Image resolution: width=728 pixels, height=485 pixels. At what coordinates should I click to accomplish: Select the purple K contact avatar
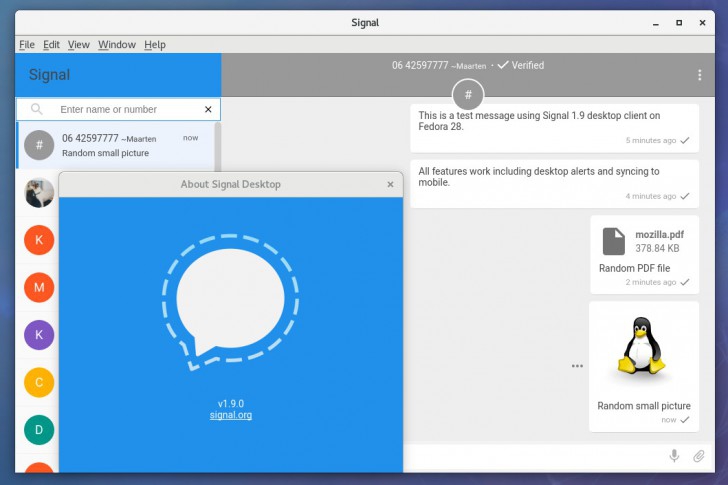39,335
